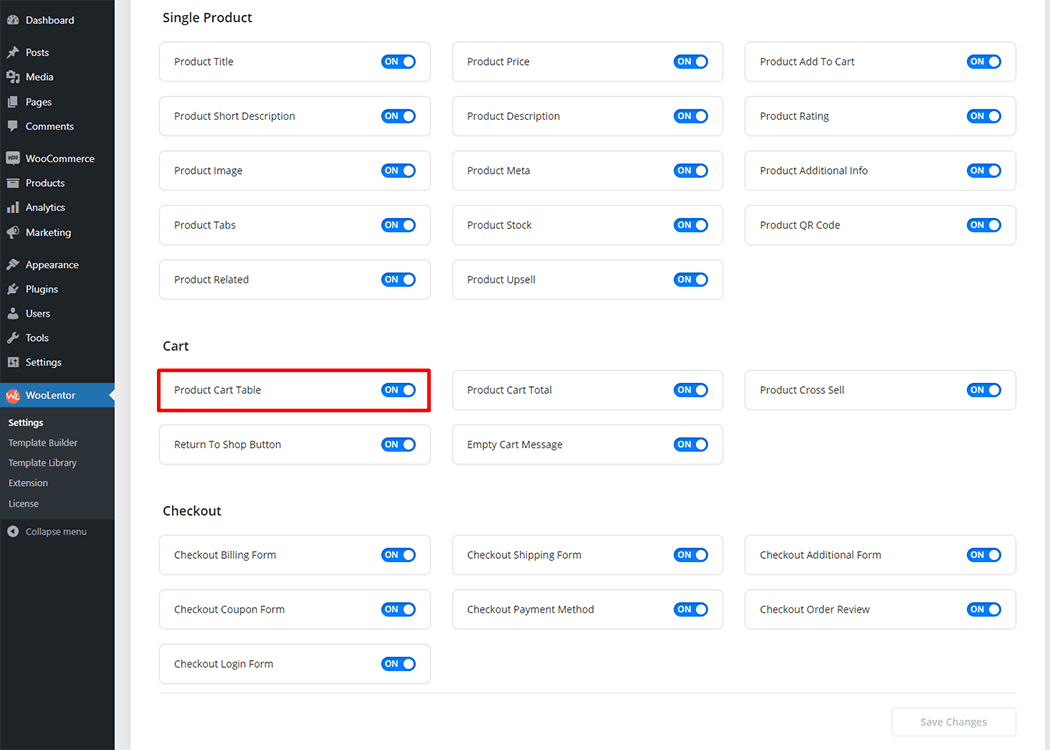1050x750 pixels.
Task: Click the Posts pin icon
Action: click(13, 52)
